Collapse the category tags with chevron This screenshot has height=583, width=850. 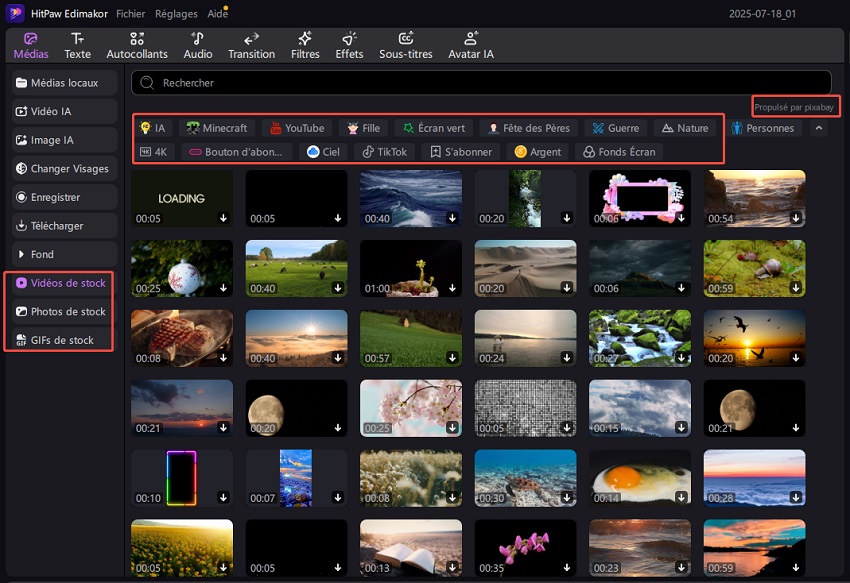tap(818, 128)
